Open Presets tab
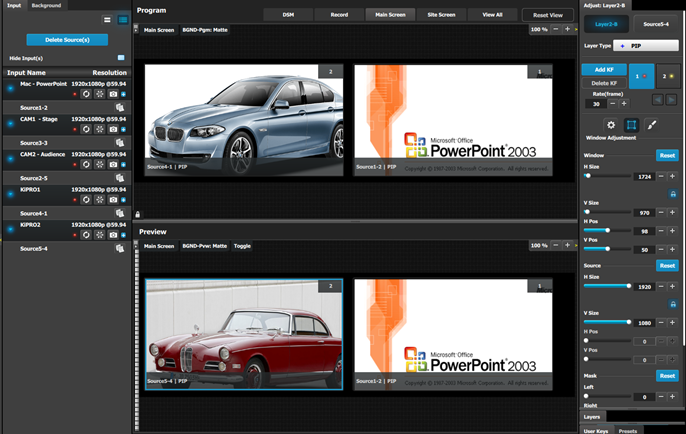This screenshot has width=686, height=434. click(628, 431)
